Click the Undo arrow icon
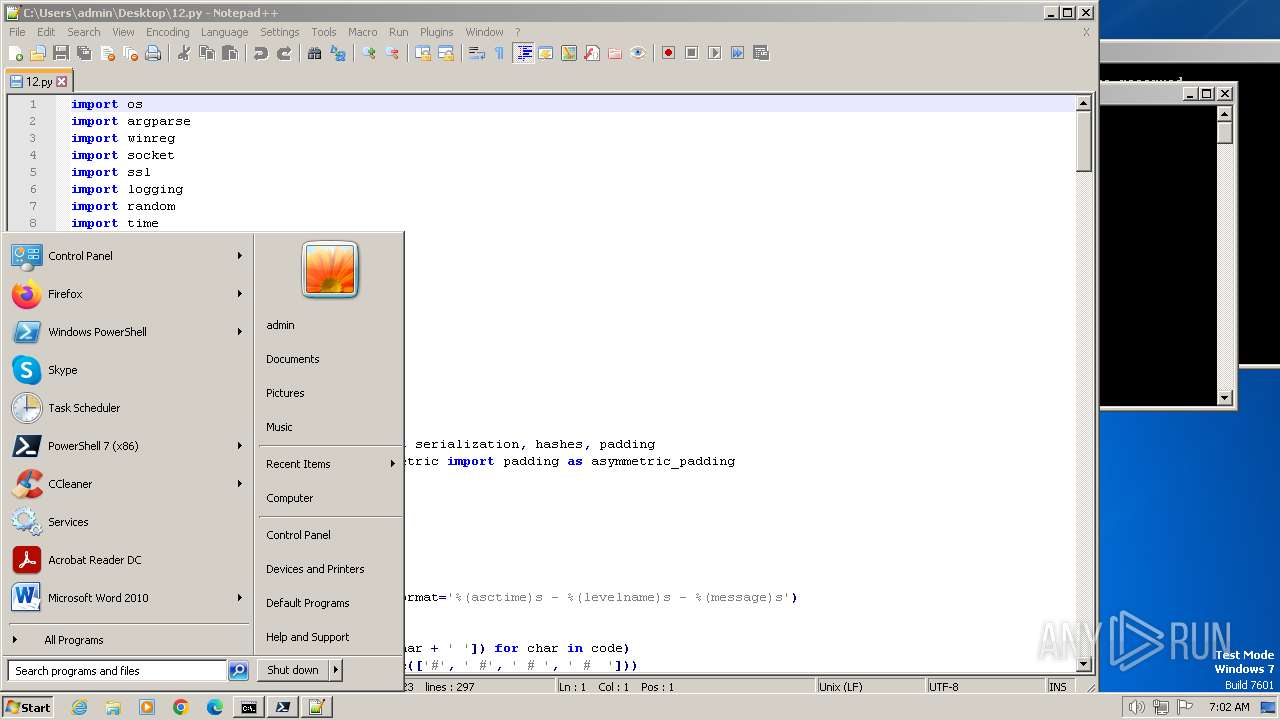The height and width of the screenshot is (720, 1280). tap(261, 53)
